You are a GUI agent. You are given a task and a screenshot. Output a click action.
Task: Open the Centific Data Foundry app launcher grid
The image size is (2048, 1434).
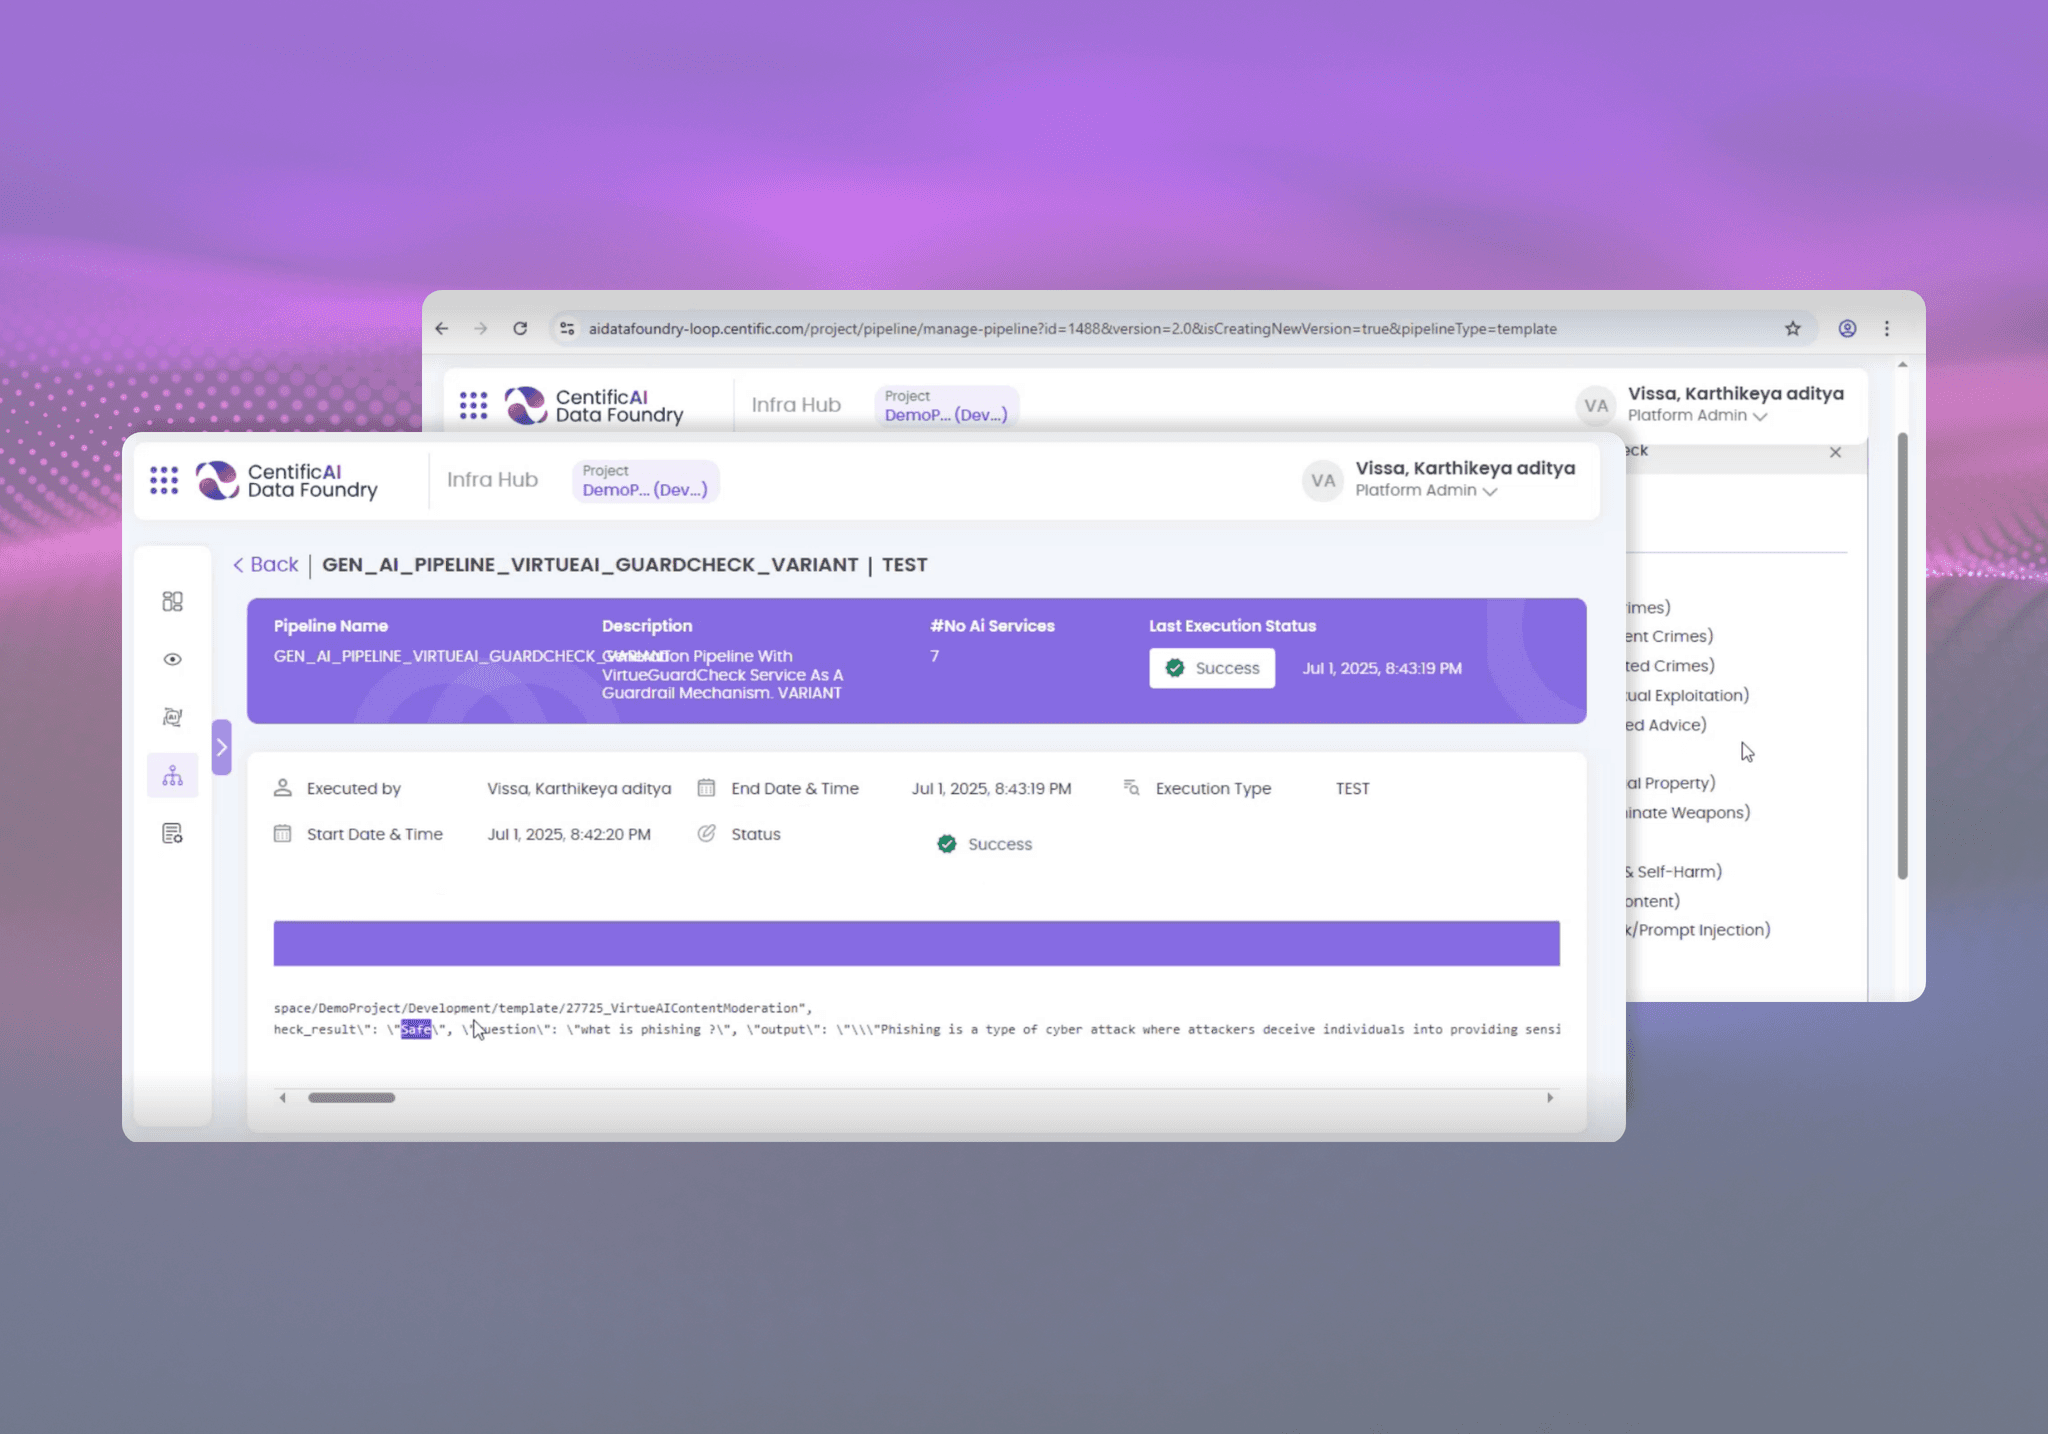point(163,480)
